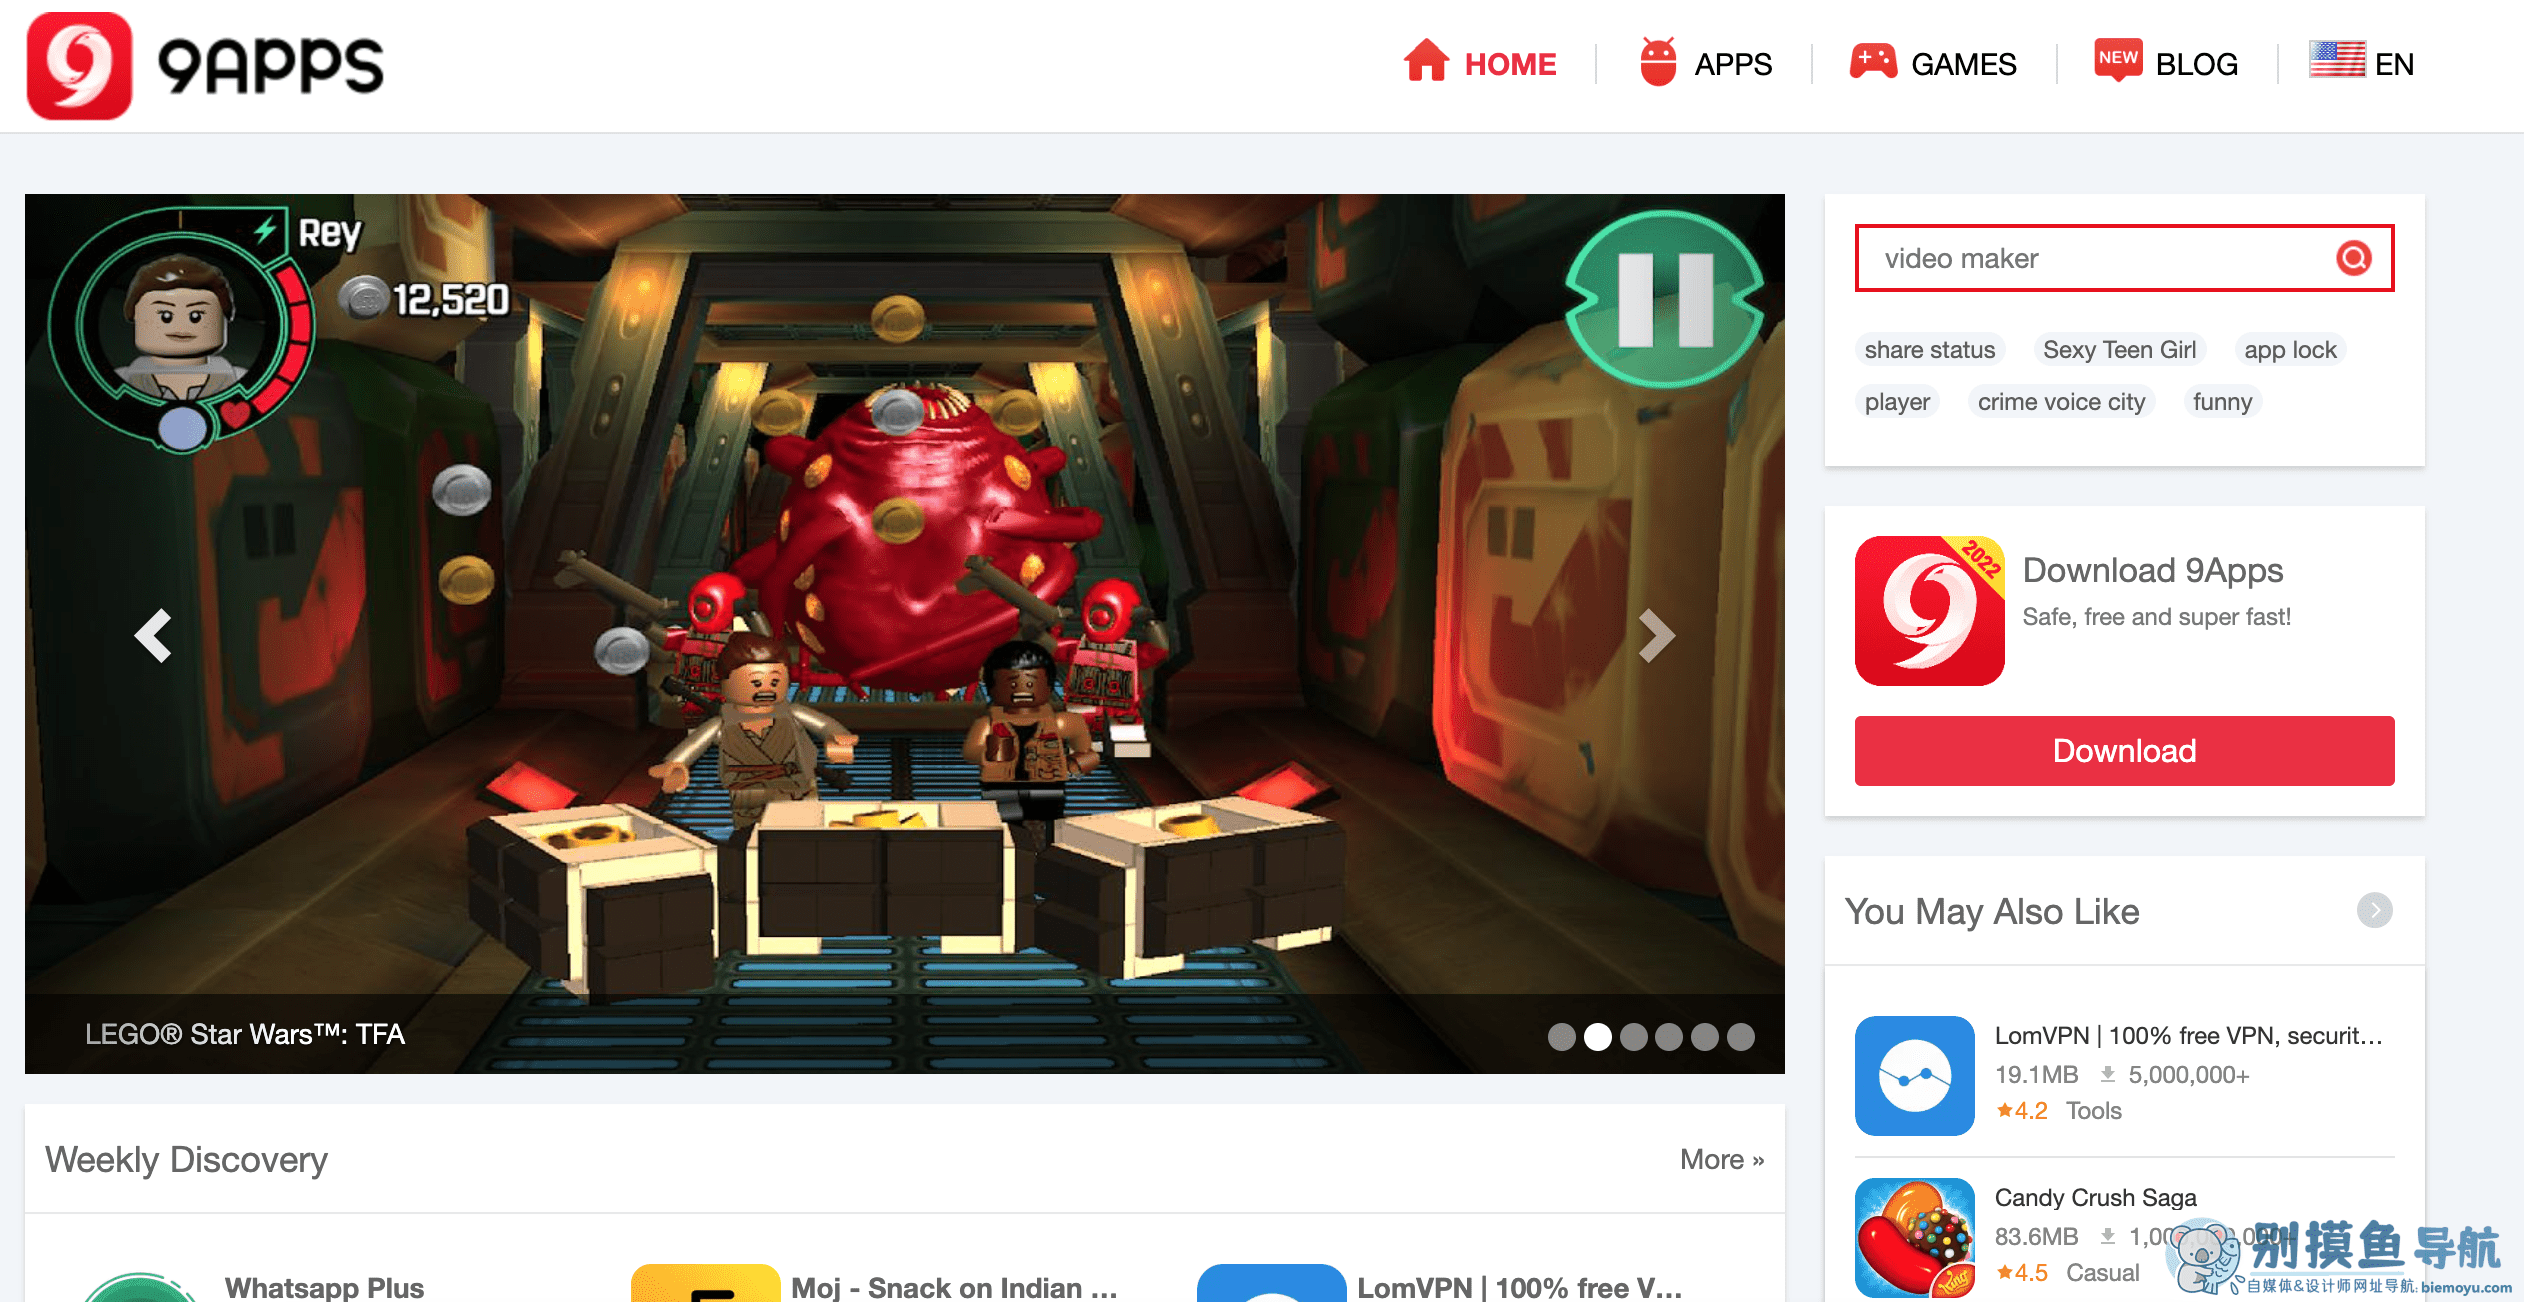The image size is (2524, 1302).
Task: Open LomVPN title in Weekly Discovery
Action: click(1519, 1287)
